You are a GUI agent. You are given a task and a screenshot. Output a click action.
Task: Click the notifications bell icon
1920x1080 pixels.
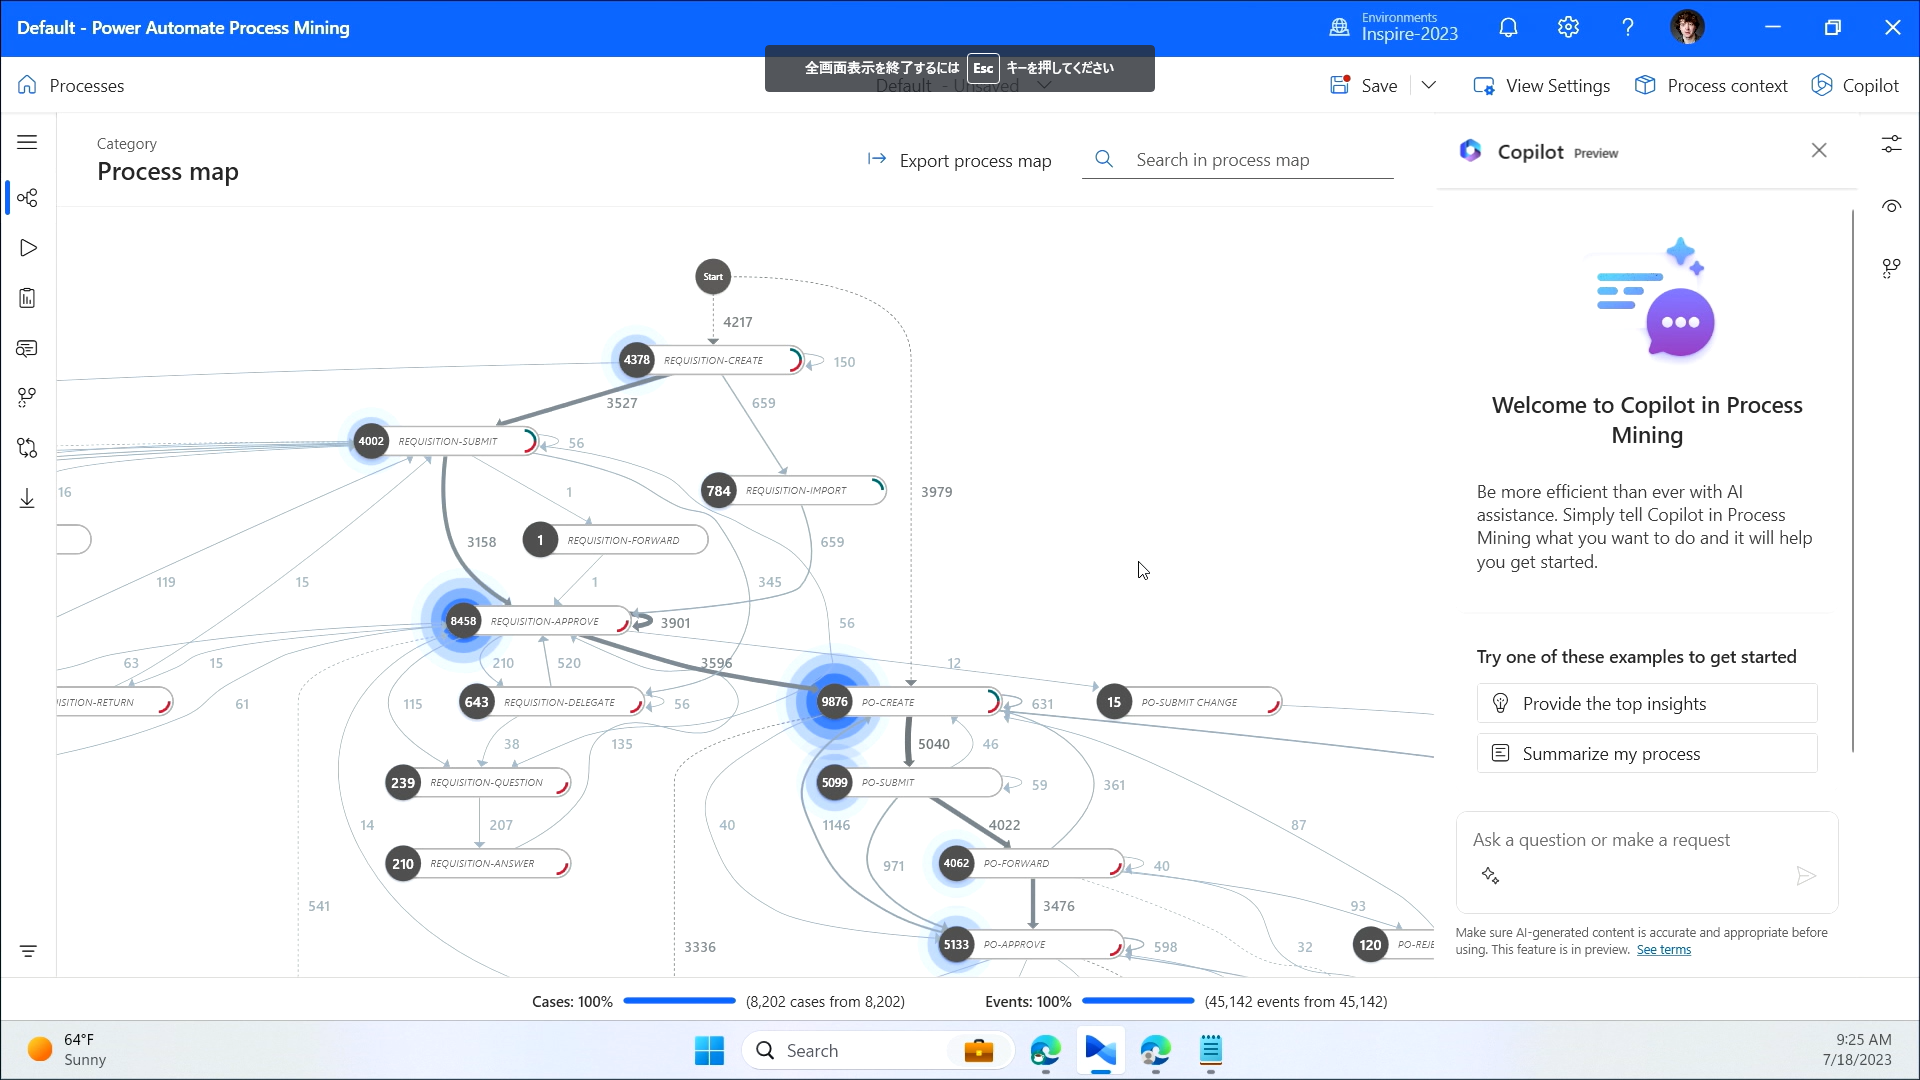[x=1508, y=28]
